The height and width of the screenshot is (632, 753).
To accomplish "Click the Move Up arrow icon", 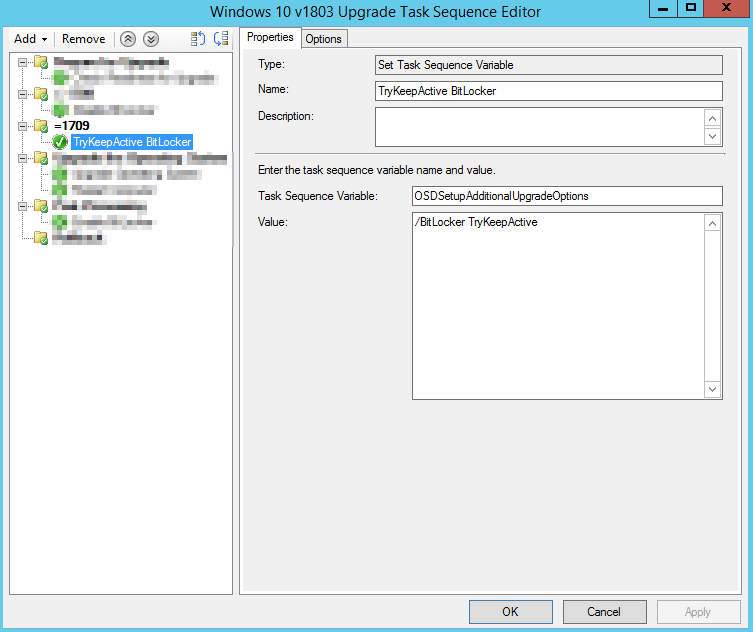I will point(128,39).
